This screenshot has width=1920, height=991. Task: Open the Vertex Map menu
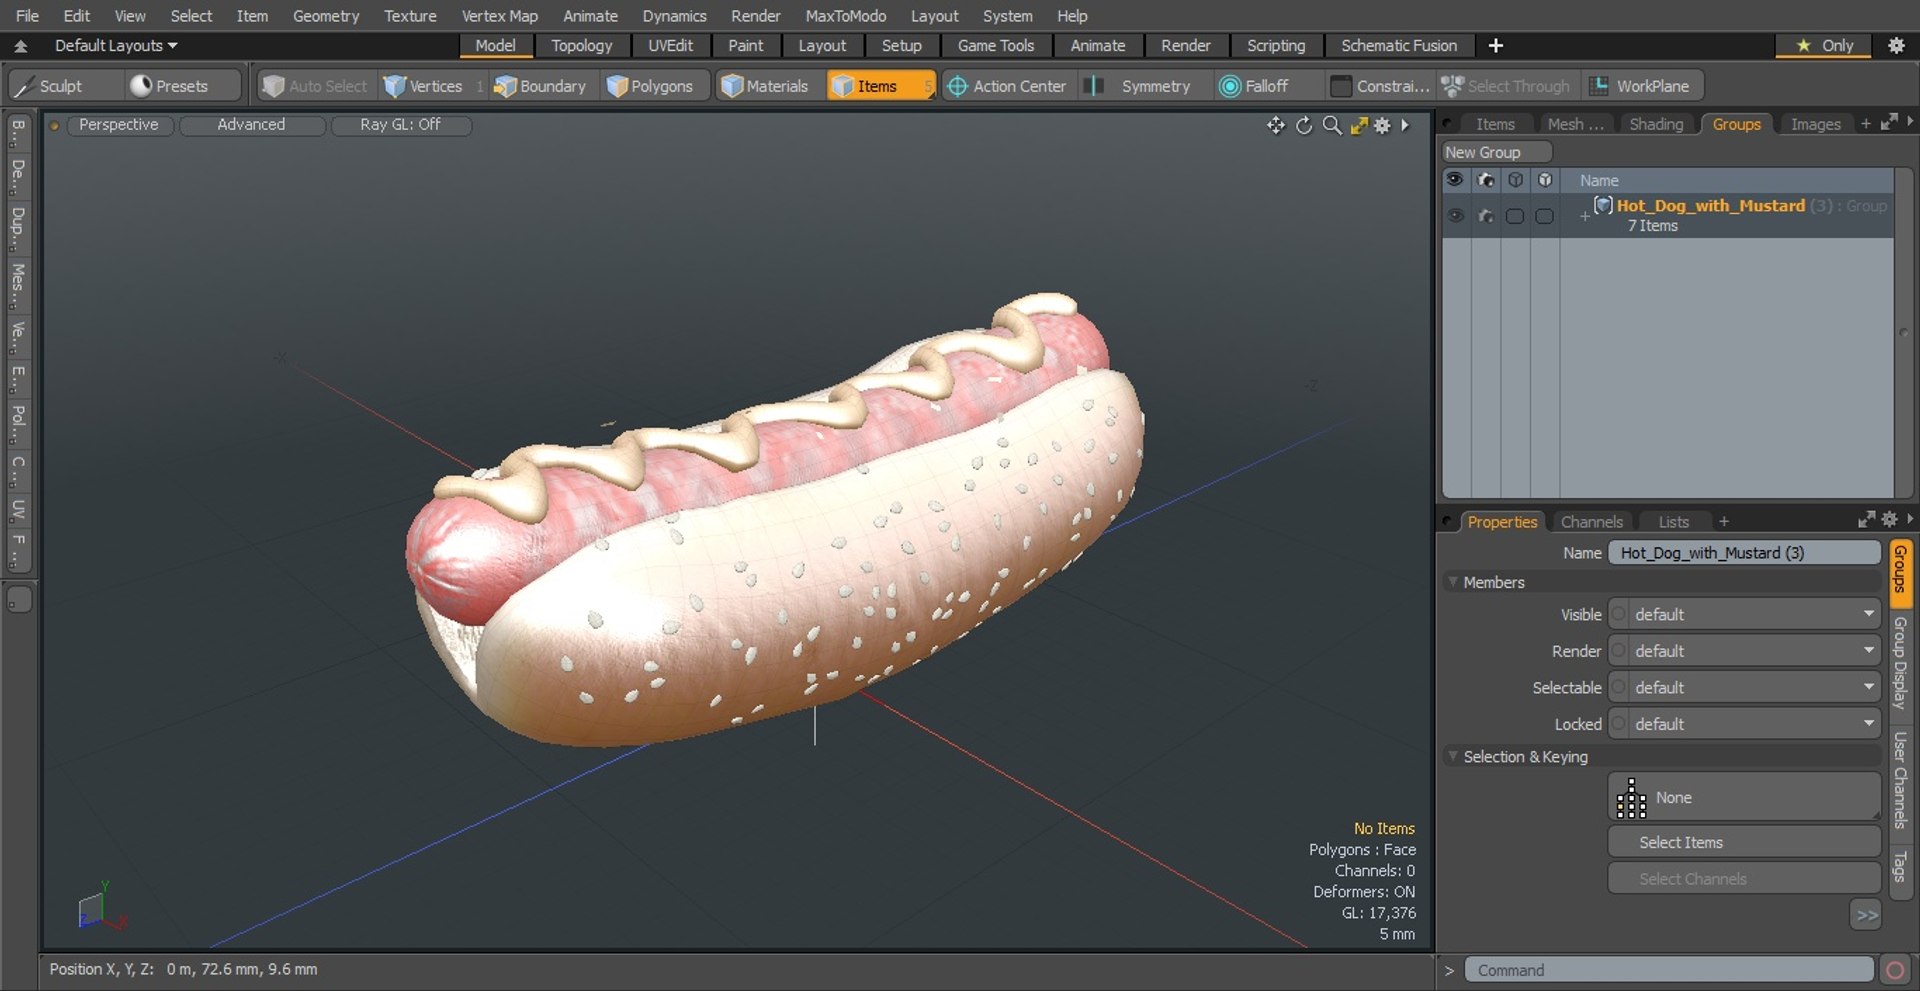499,16
